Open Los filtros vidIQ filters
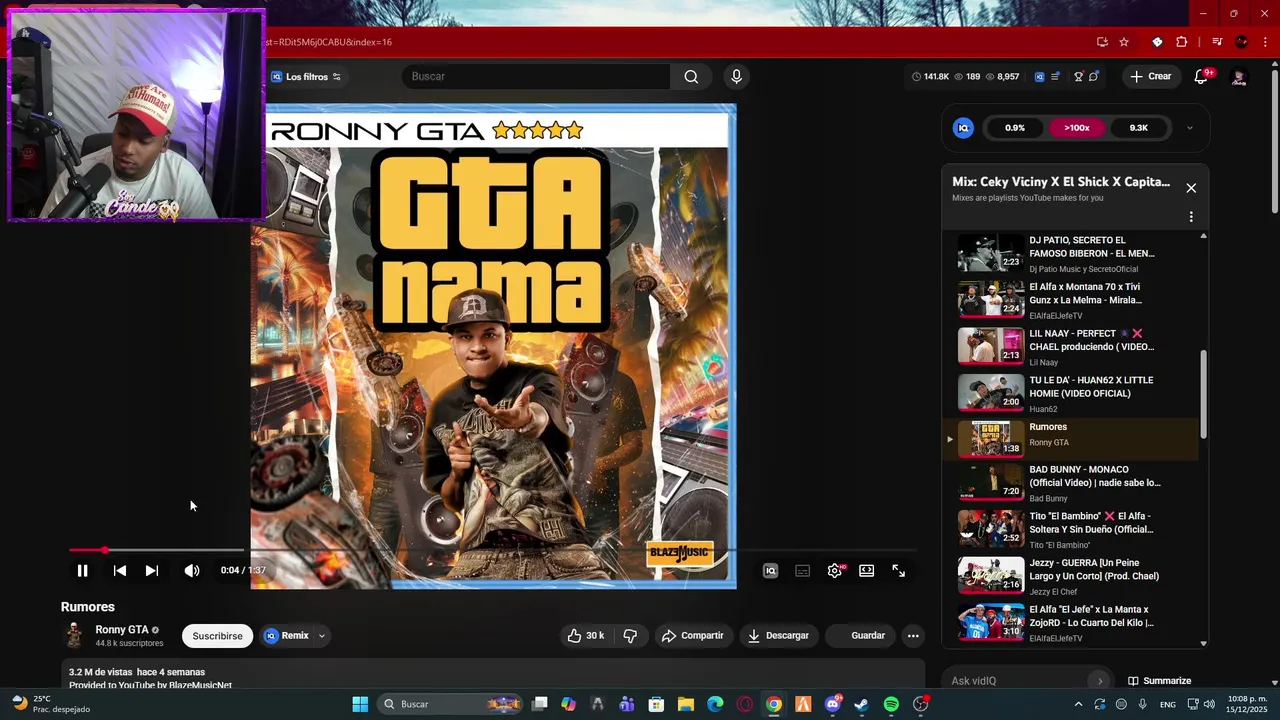This screenshot has width=1280, height=720. pyautogui.click(x=306, y=77)
